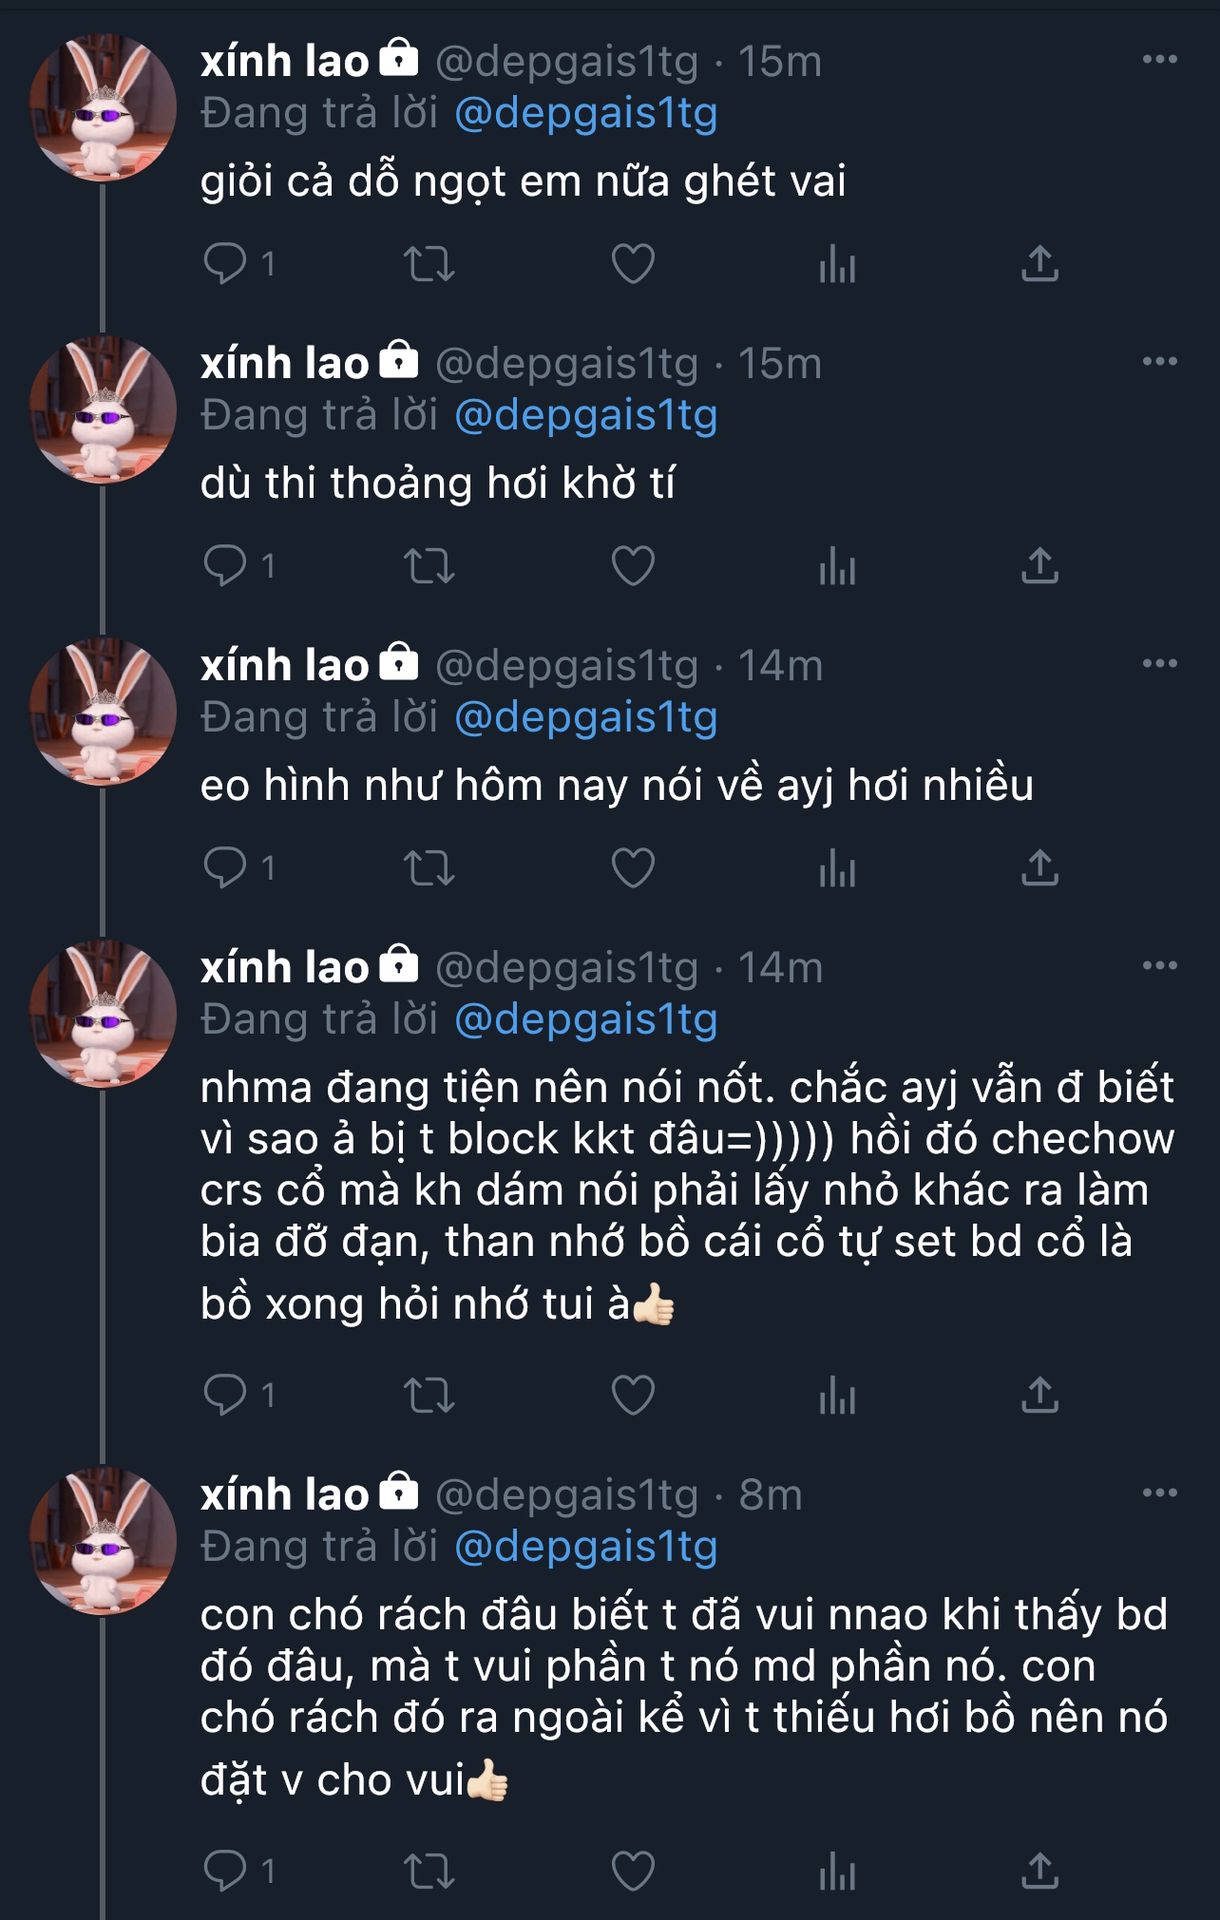Open the bunny avatar on the first tweet
Viewport: 1220px width, 1920px height.
(x=103, y=108)
